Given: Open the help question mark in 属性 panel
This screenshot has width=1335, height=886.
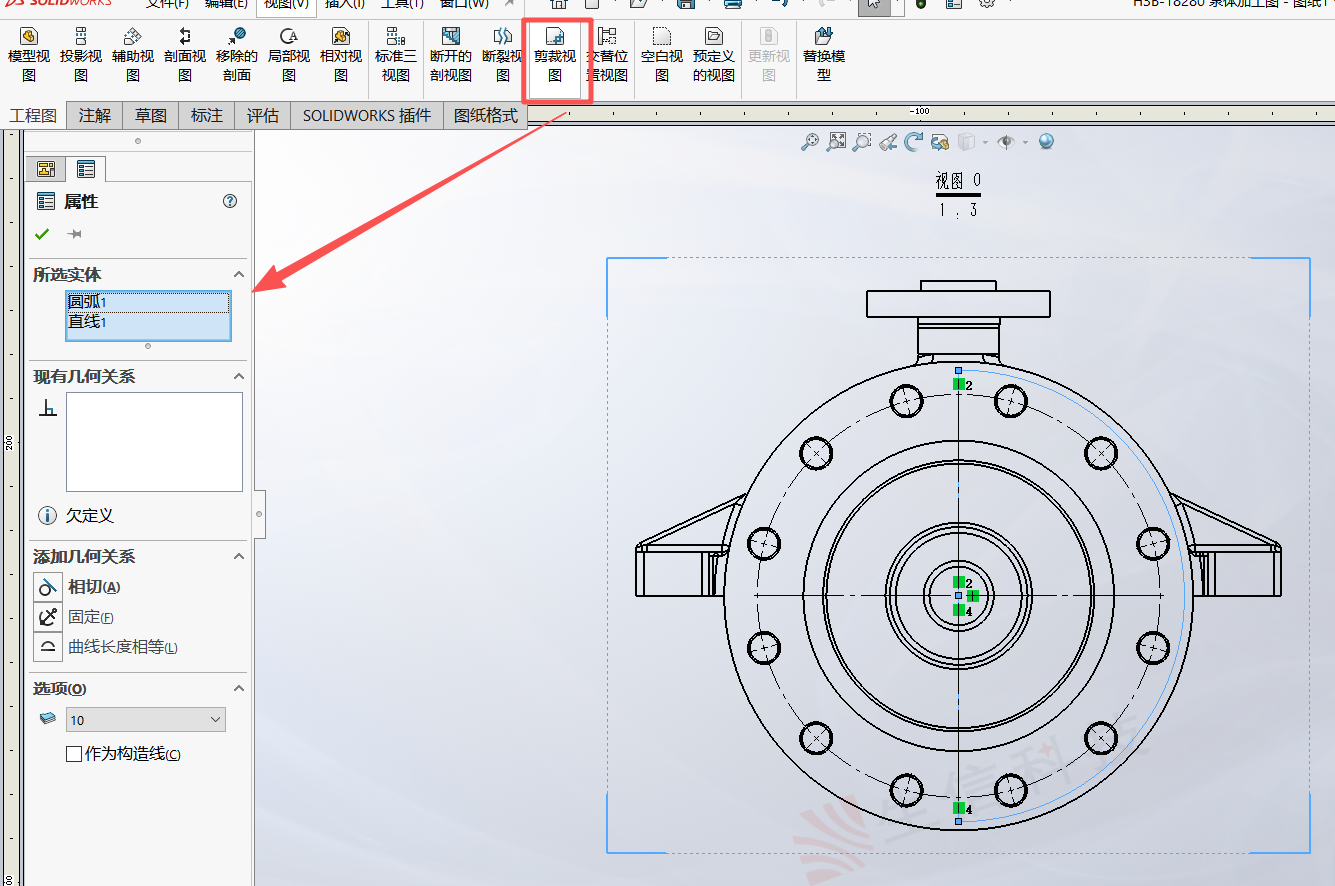Looking at the screenshot, I should pyautogui.click(x=230, y=201).
